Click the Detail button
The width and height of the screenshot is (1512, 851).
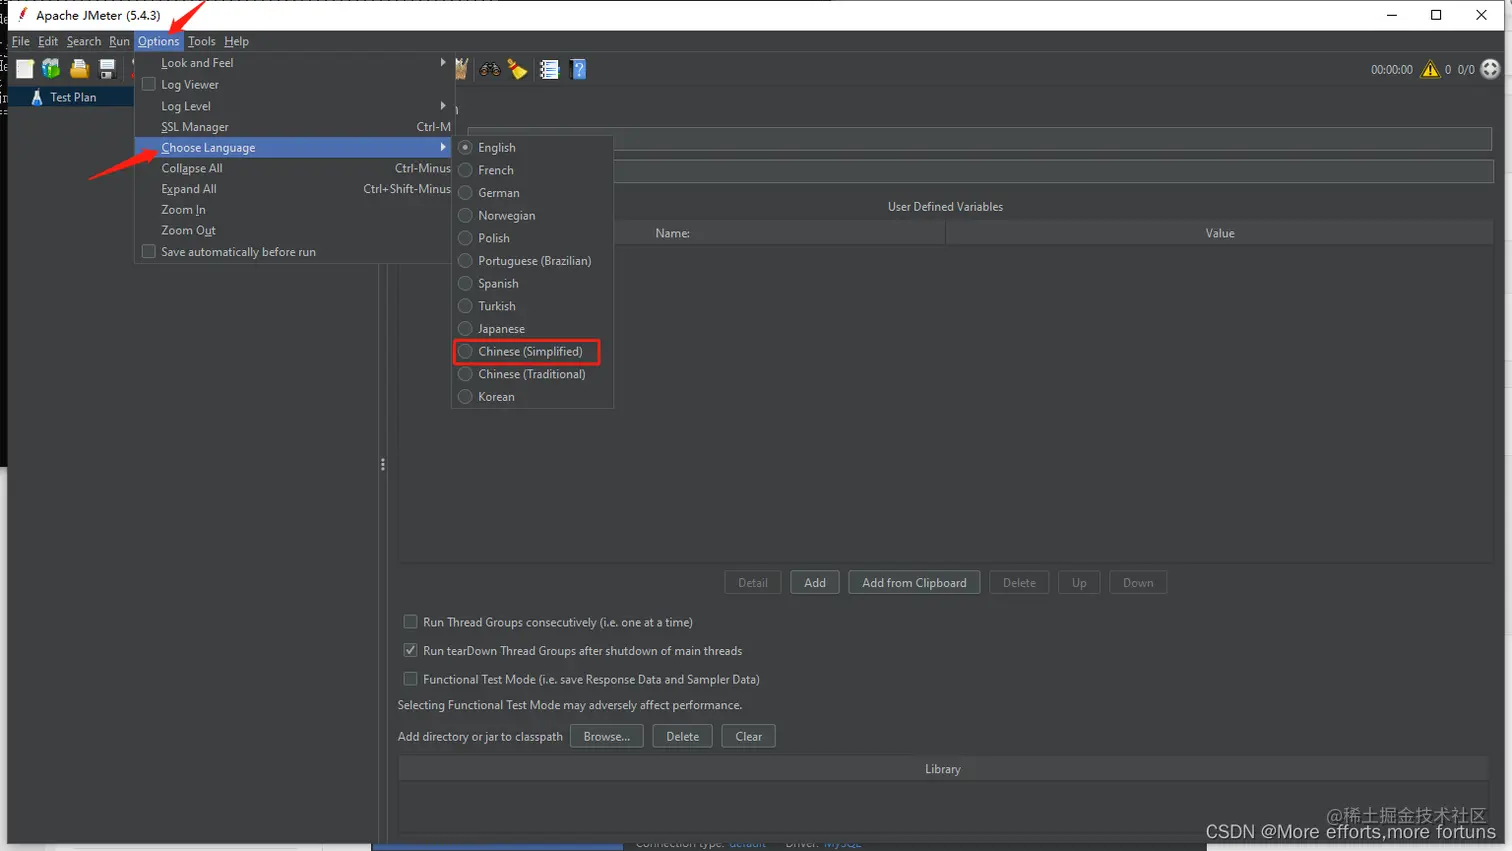click(x=753, y=583)
